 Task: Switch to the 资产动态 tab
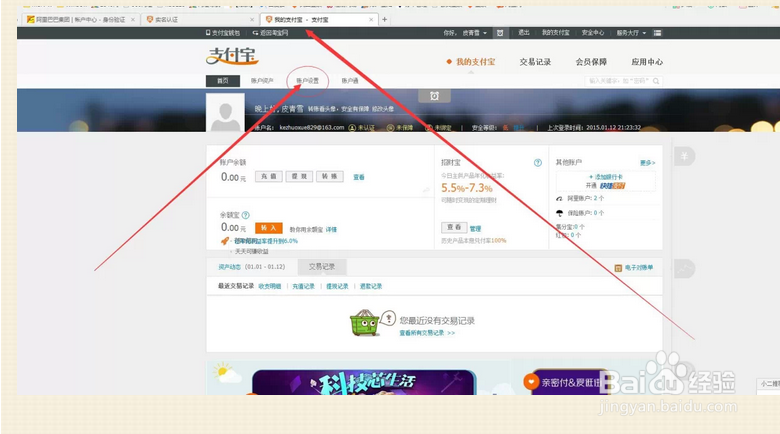229,267
